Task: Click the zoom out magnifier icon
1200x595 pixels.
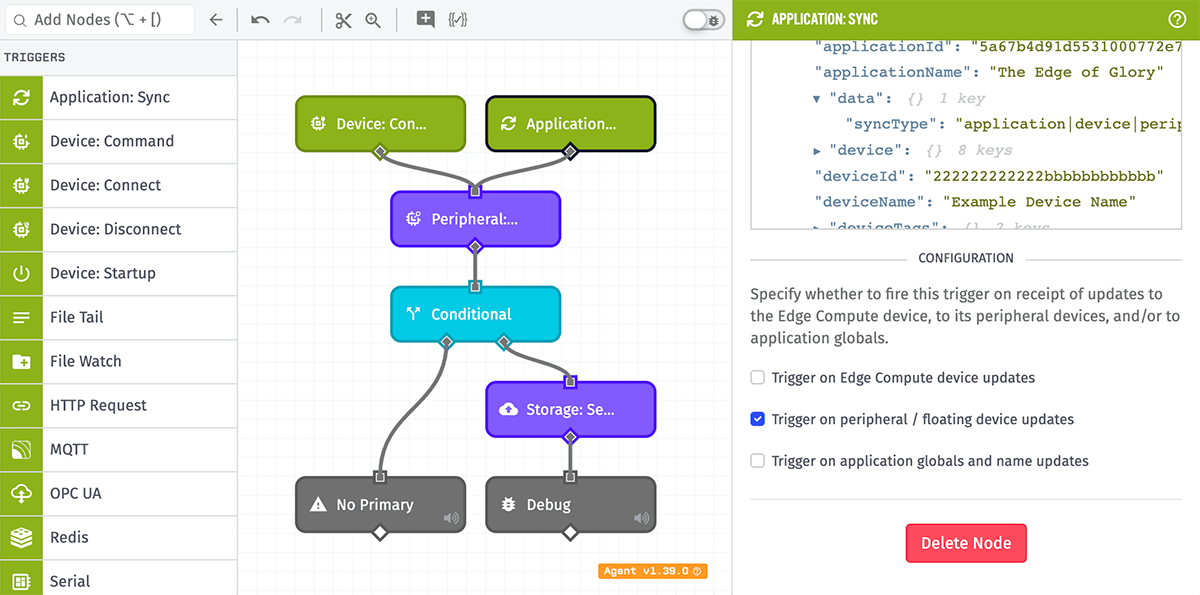Action: [372, 19]
